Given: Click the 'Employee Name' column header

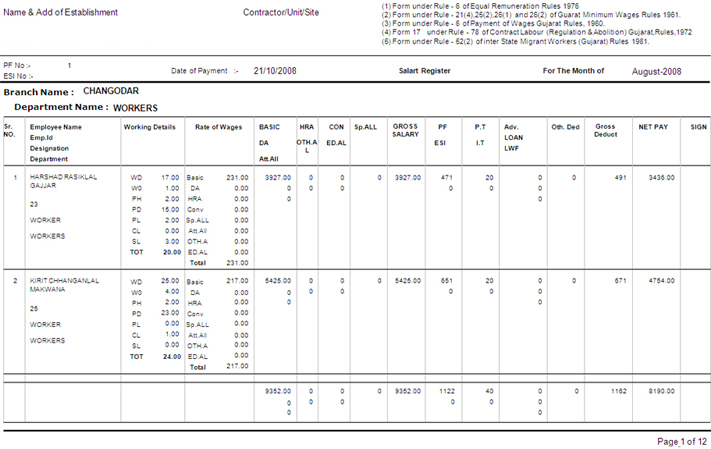Looking at the screenshot, I should click(56, 127).
